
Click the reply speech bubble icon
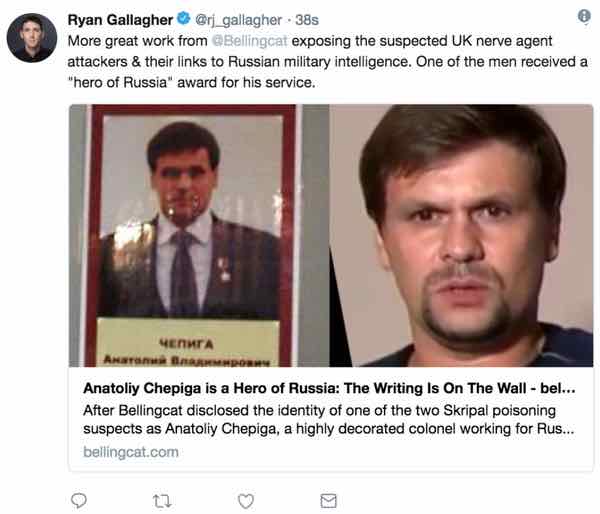point(80,499)
